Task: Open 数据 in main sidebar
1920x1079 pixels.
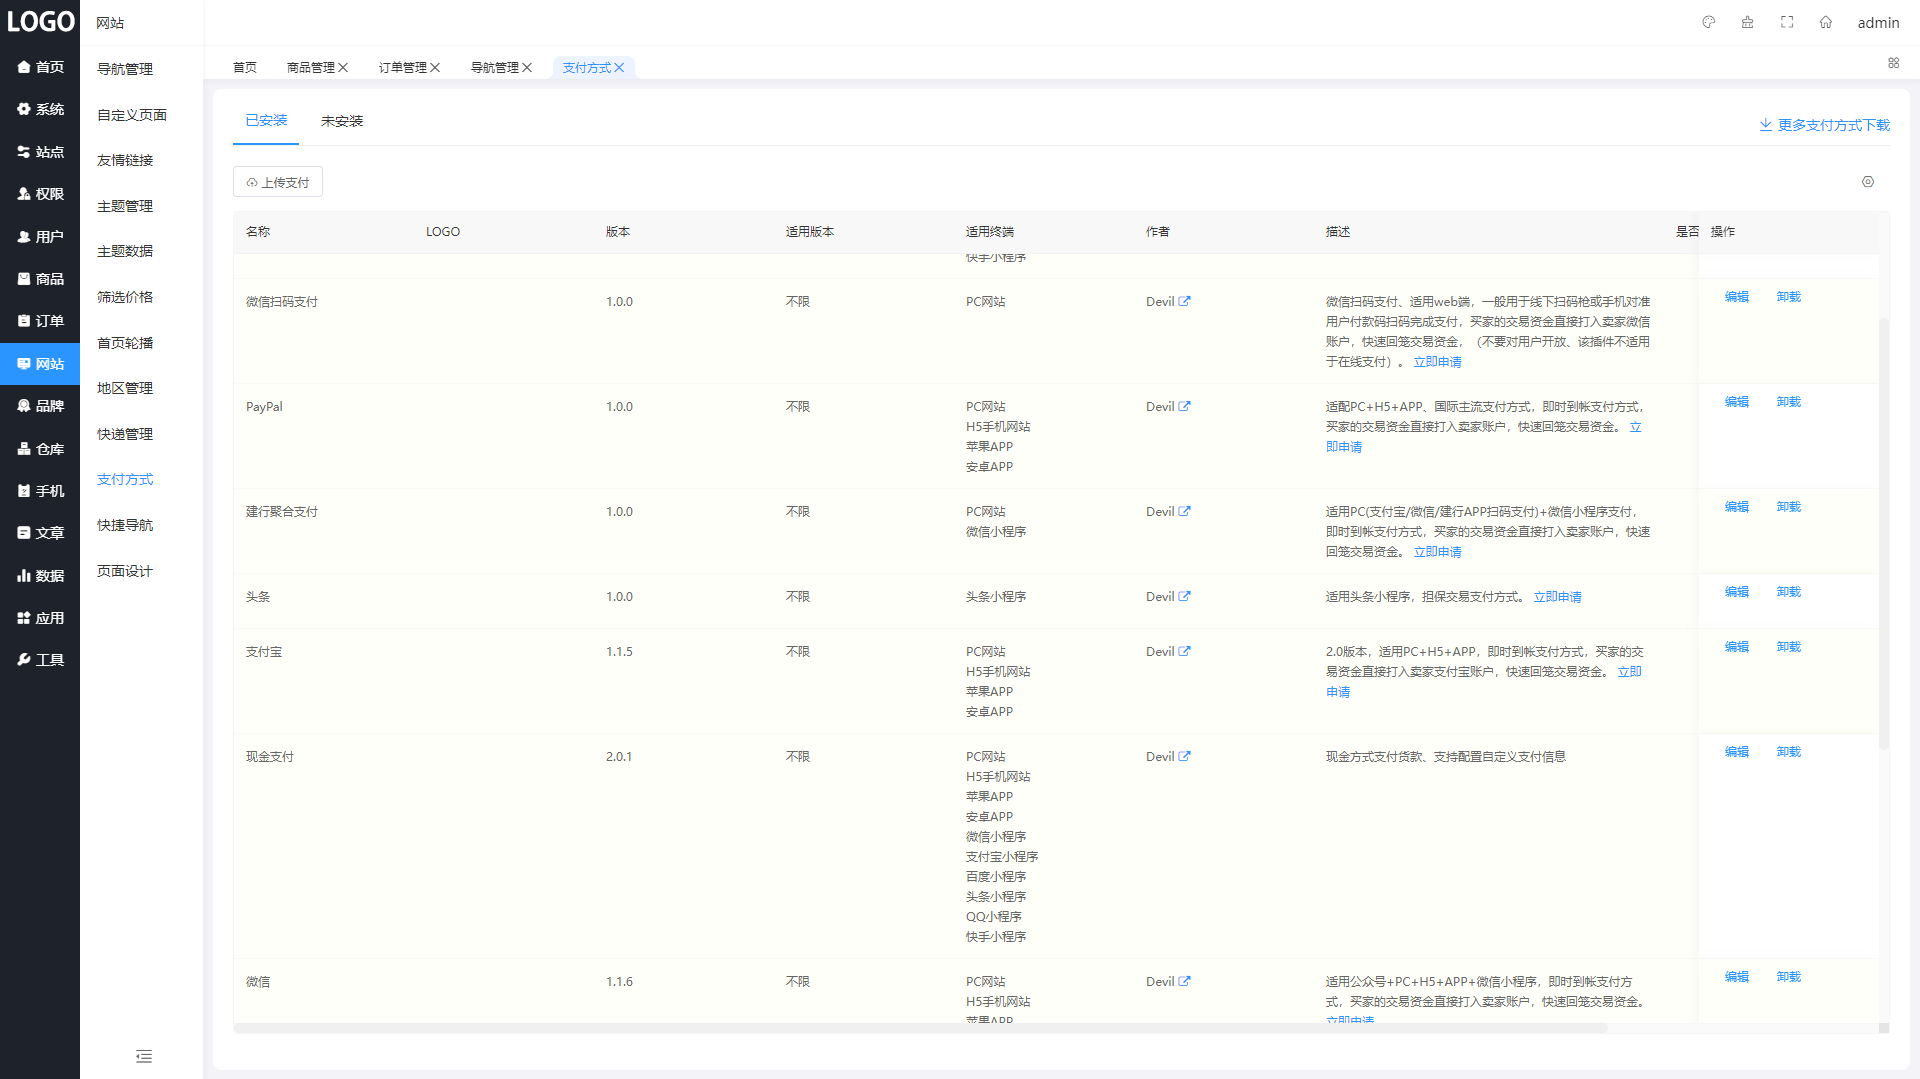Action: [40, 576]
